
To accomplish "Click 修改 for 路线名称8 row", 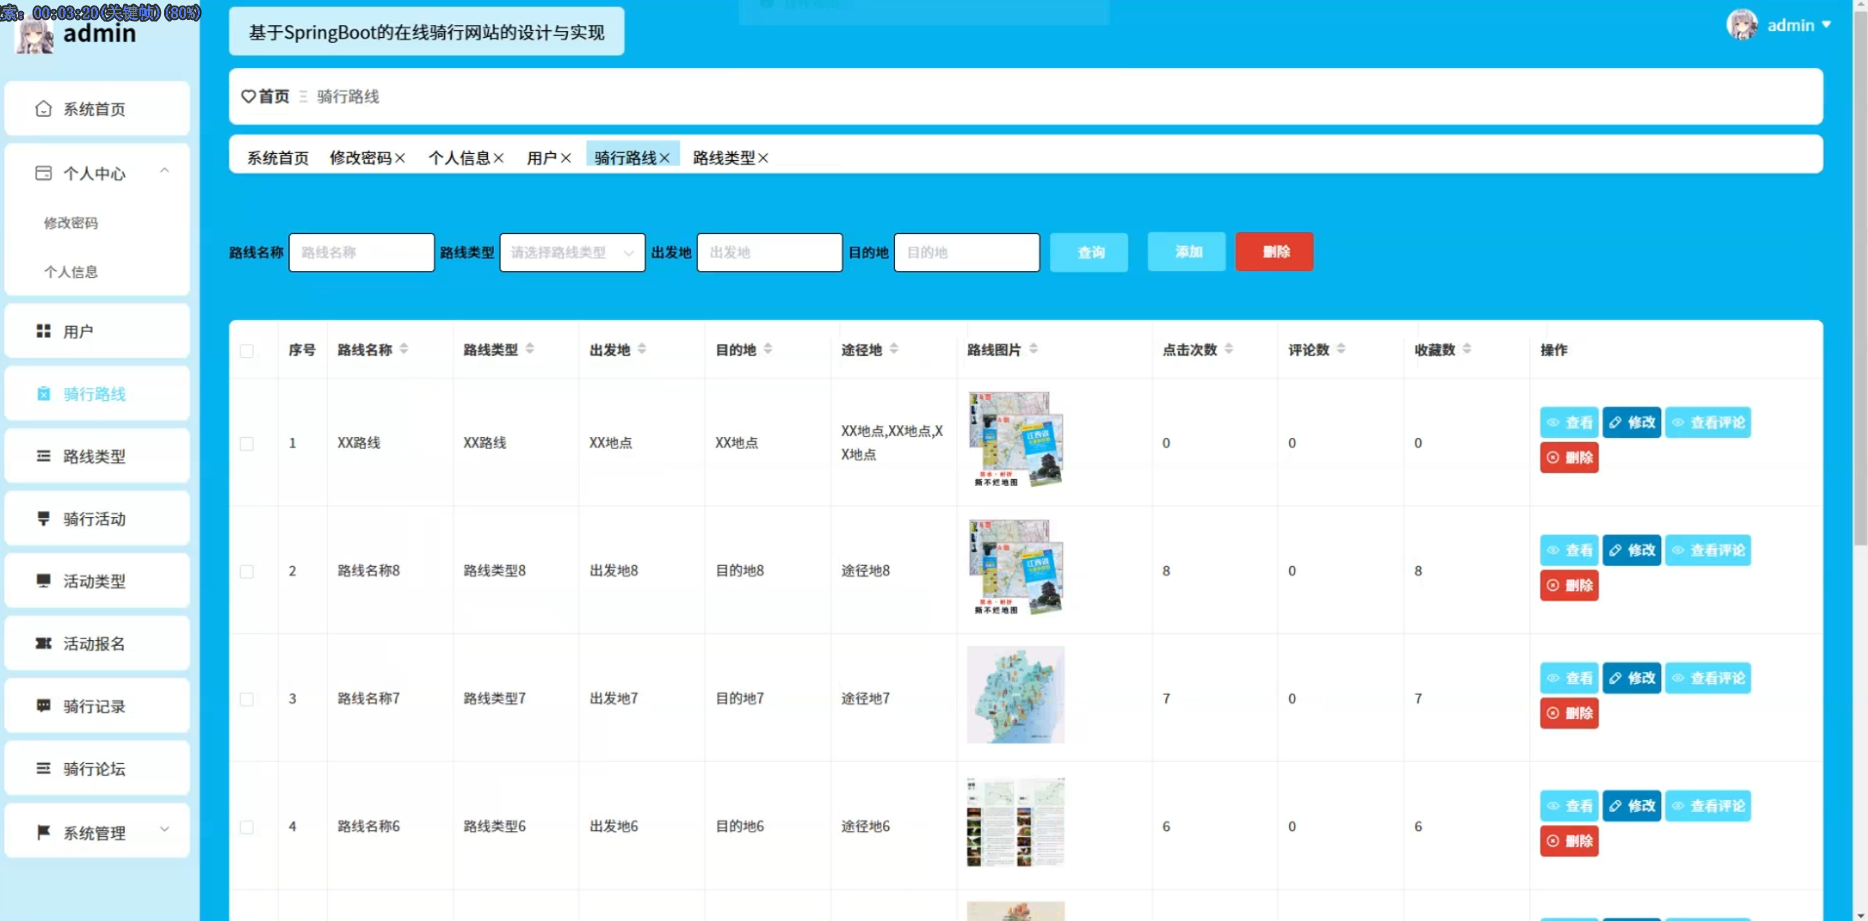I will coord(1632,550).
